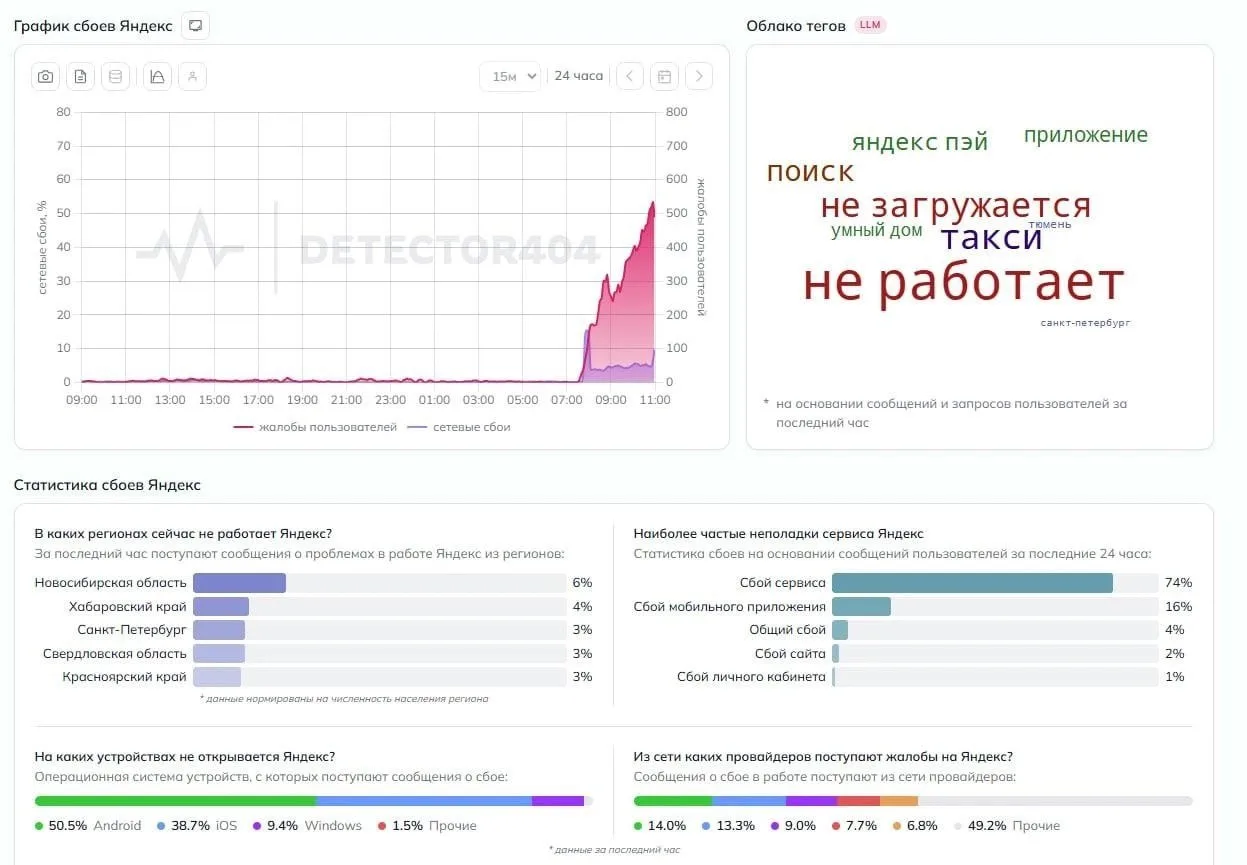Click the Сбой личного кабинета label
This screenshot has height=865, width=1247.
coord(752,677)
